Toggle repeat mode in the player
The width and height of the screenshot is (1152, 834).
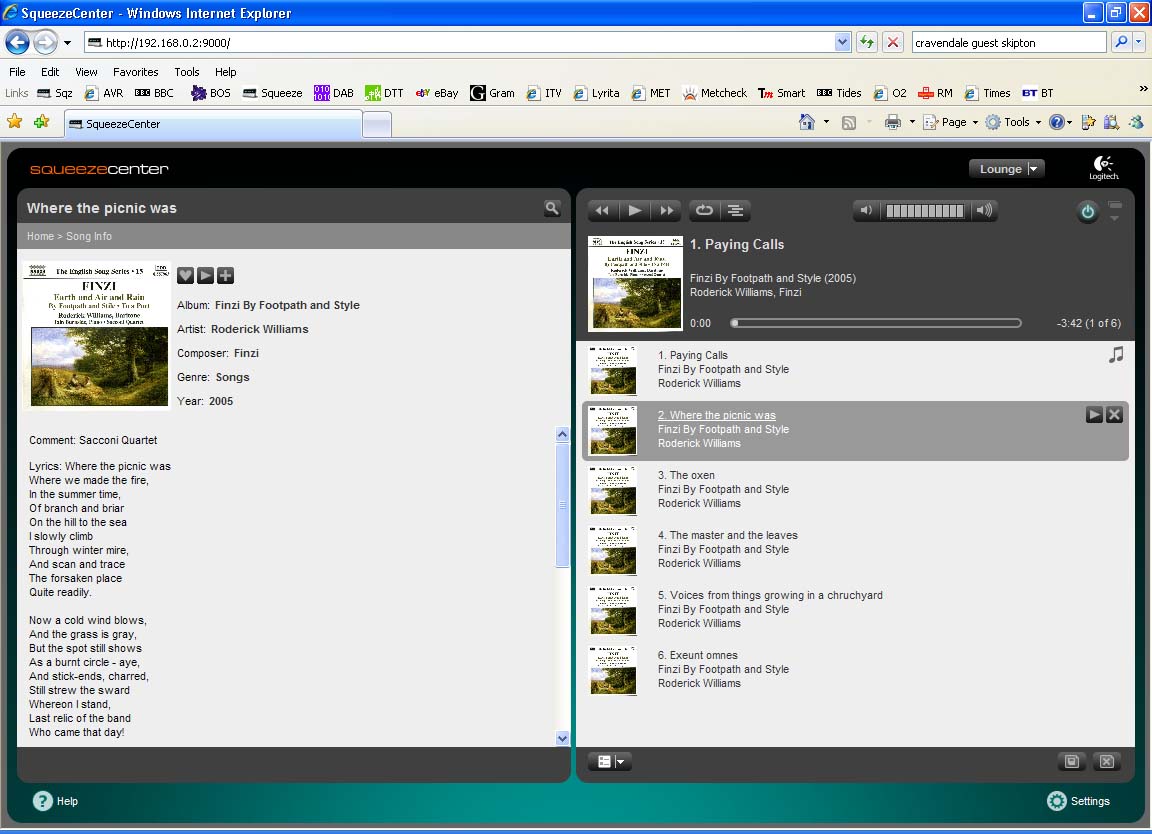(704, 210)
